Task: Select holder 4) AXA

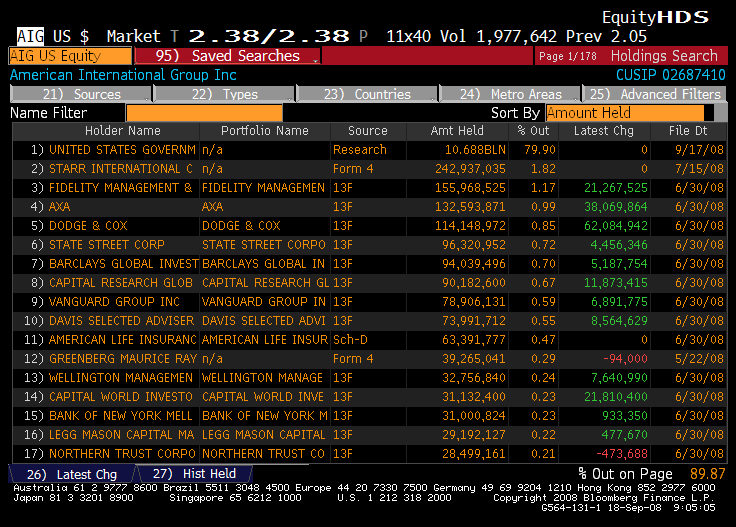Action: tap(51, 207)
